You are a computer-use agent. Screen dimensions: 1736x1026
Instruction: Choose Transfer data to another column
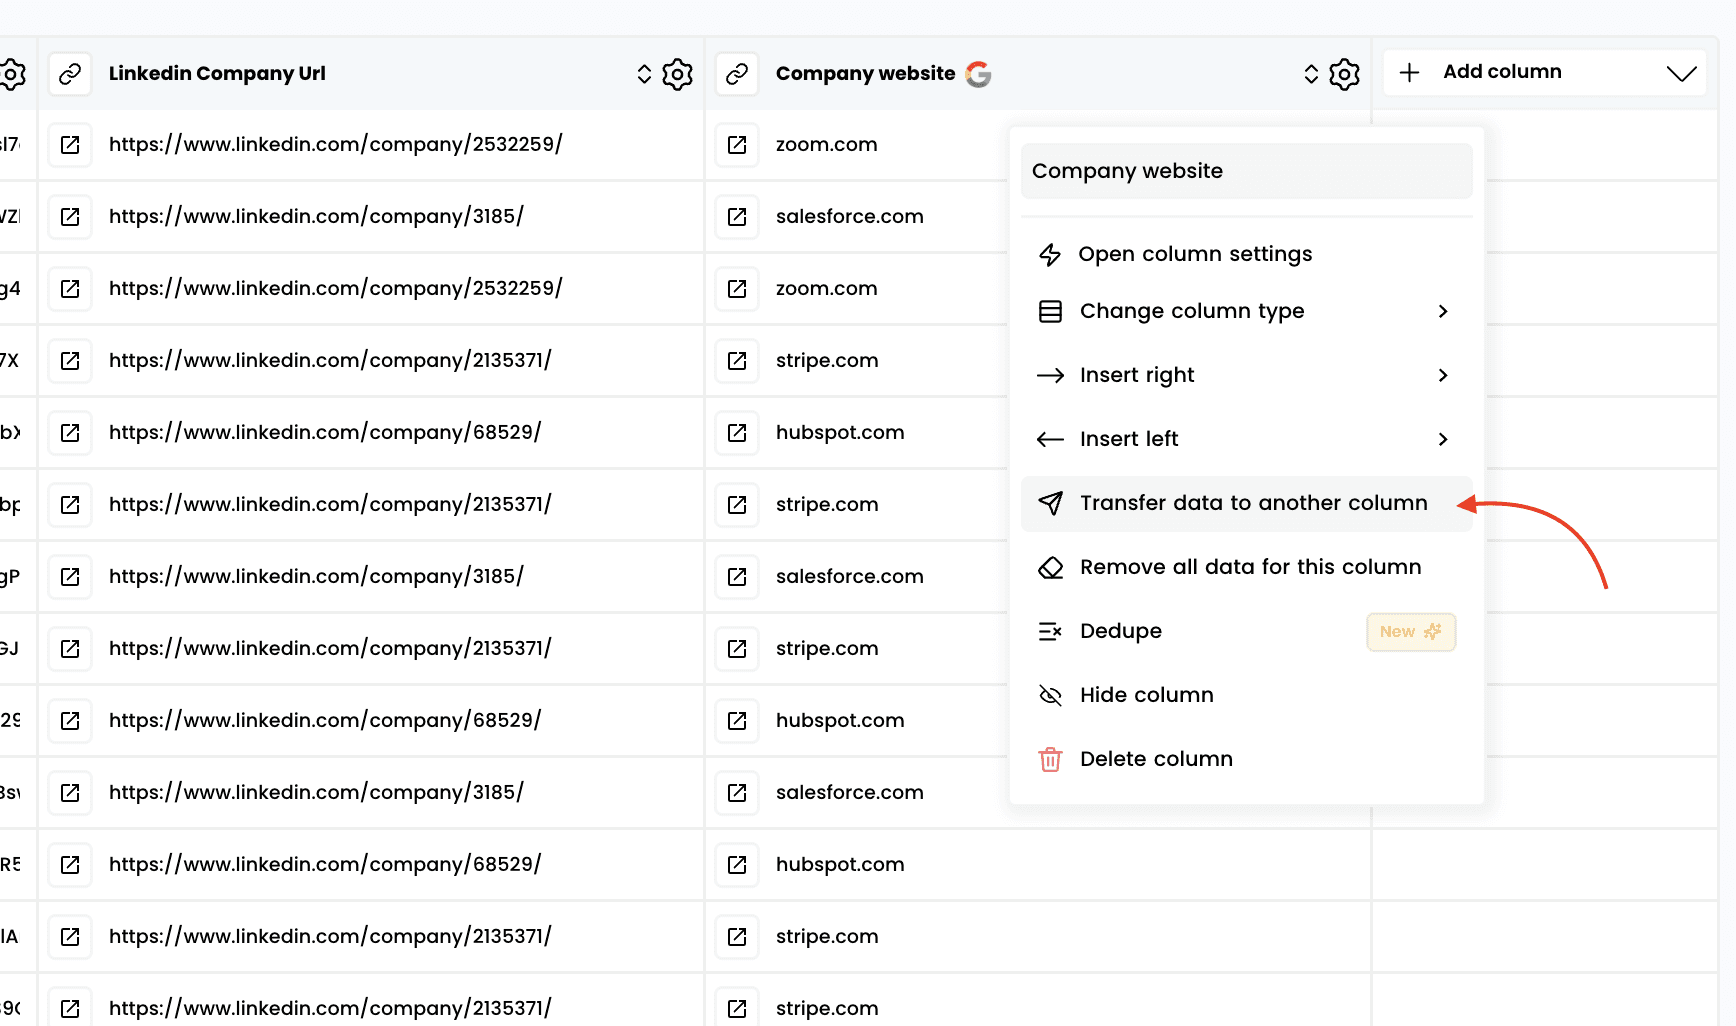[1246, 503]
